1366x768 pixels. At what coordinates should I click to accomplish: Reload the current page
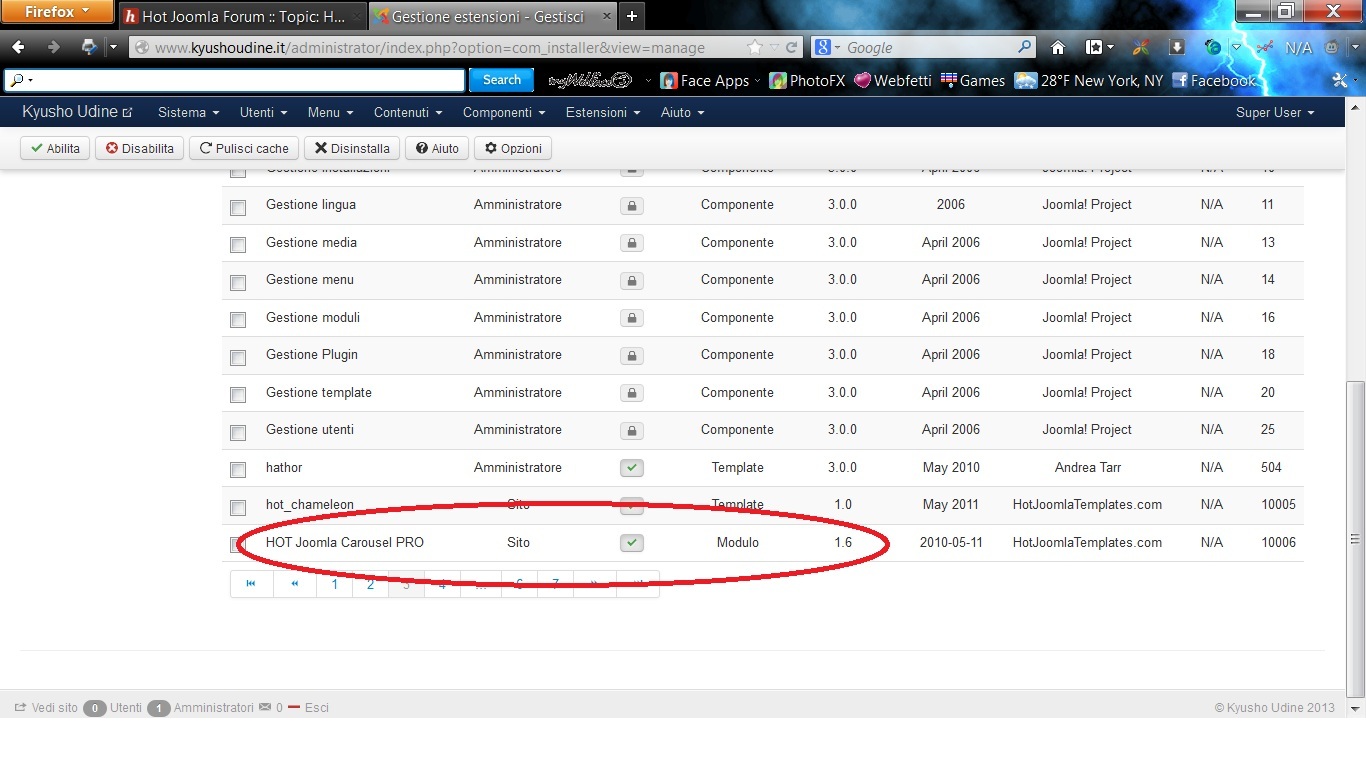point(791,47)
